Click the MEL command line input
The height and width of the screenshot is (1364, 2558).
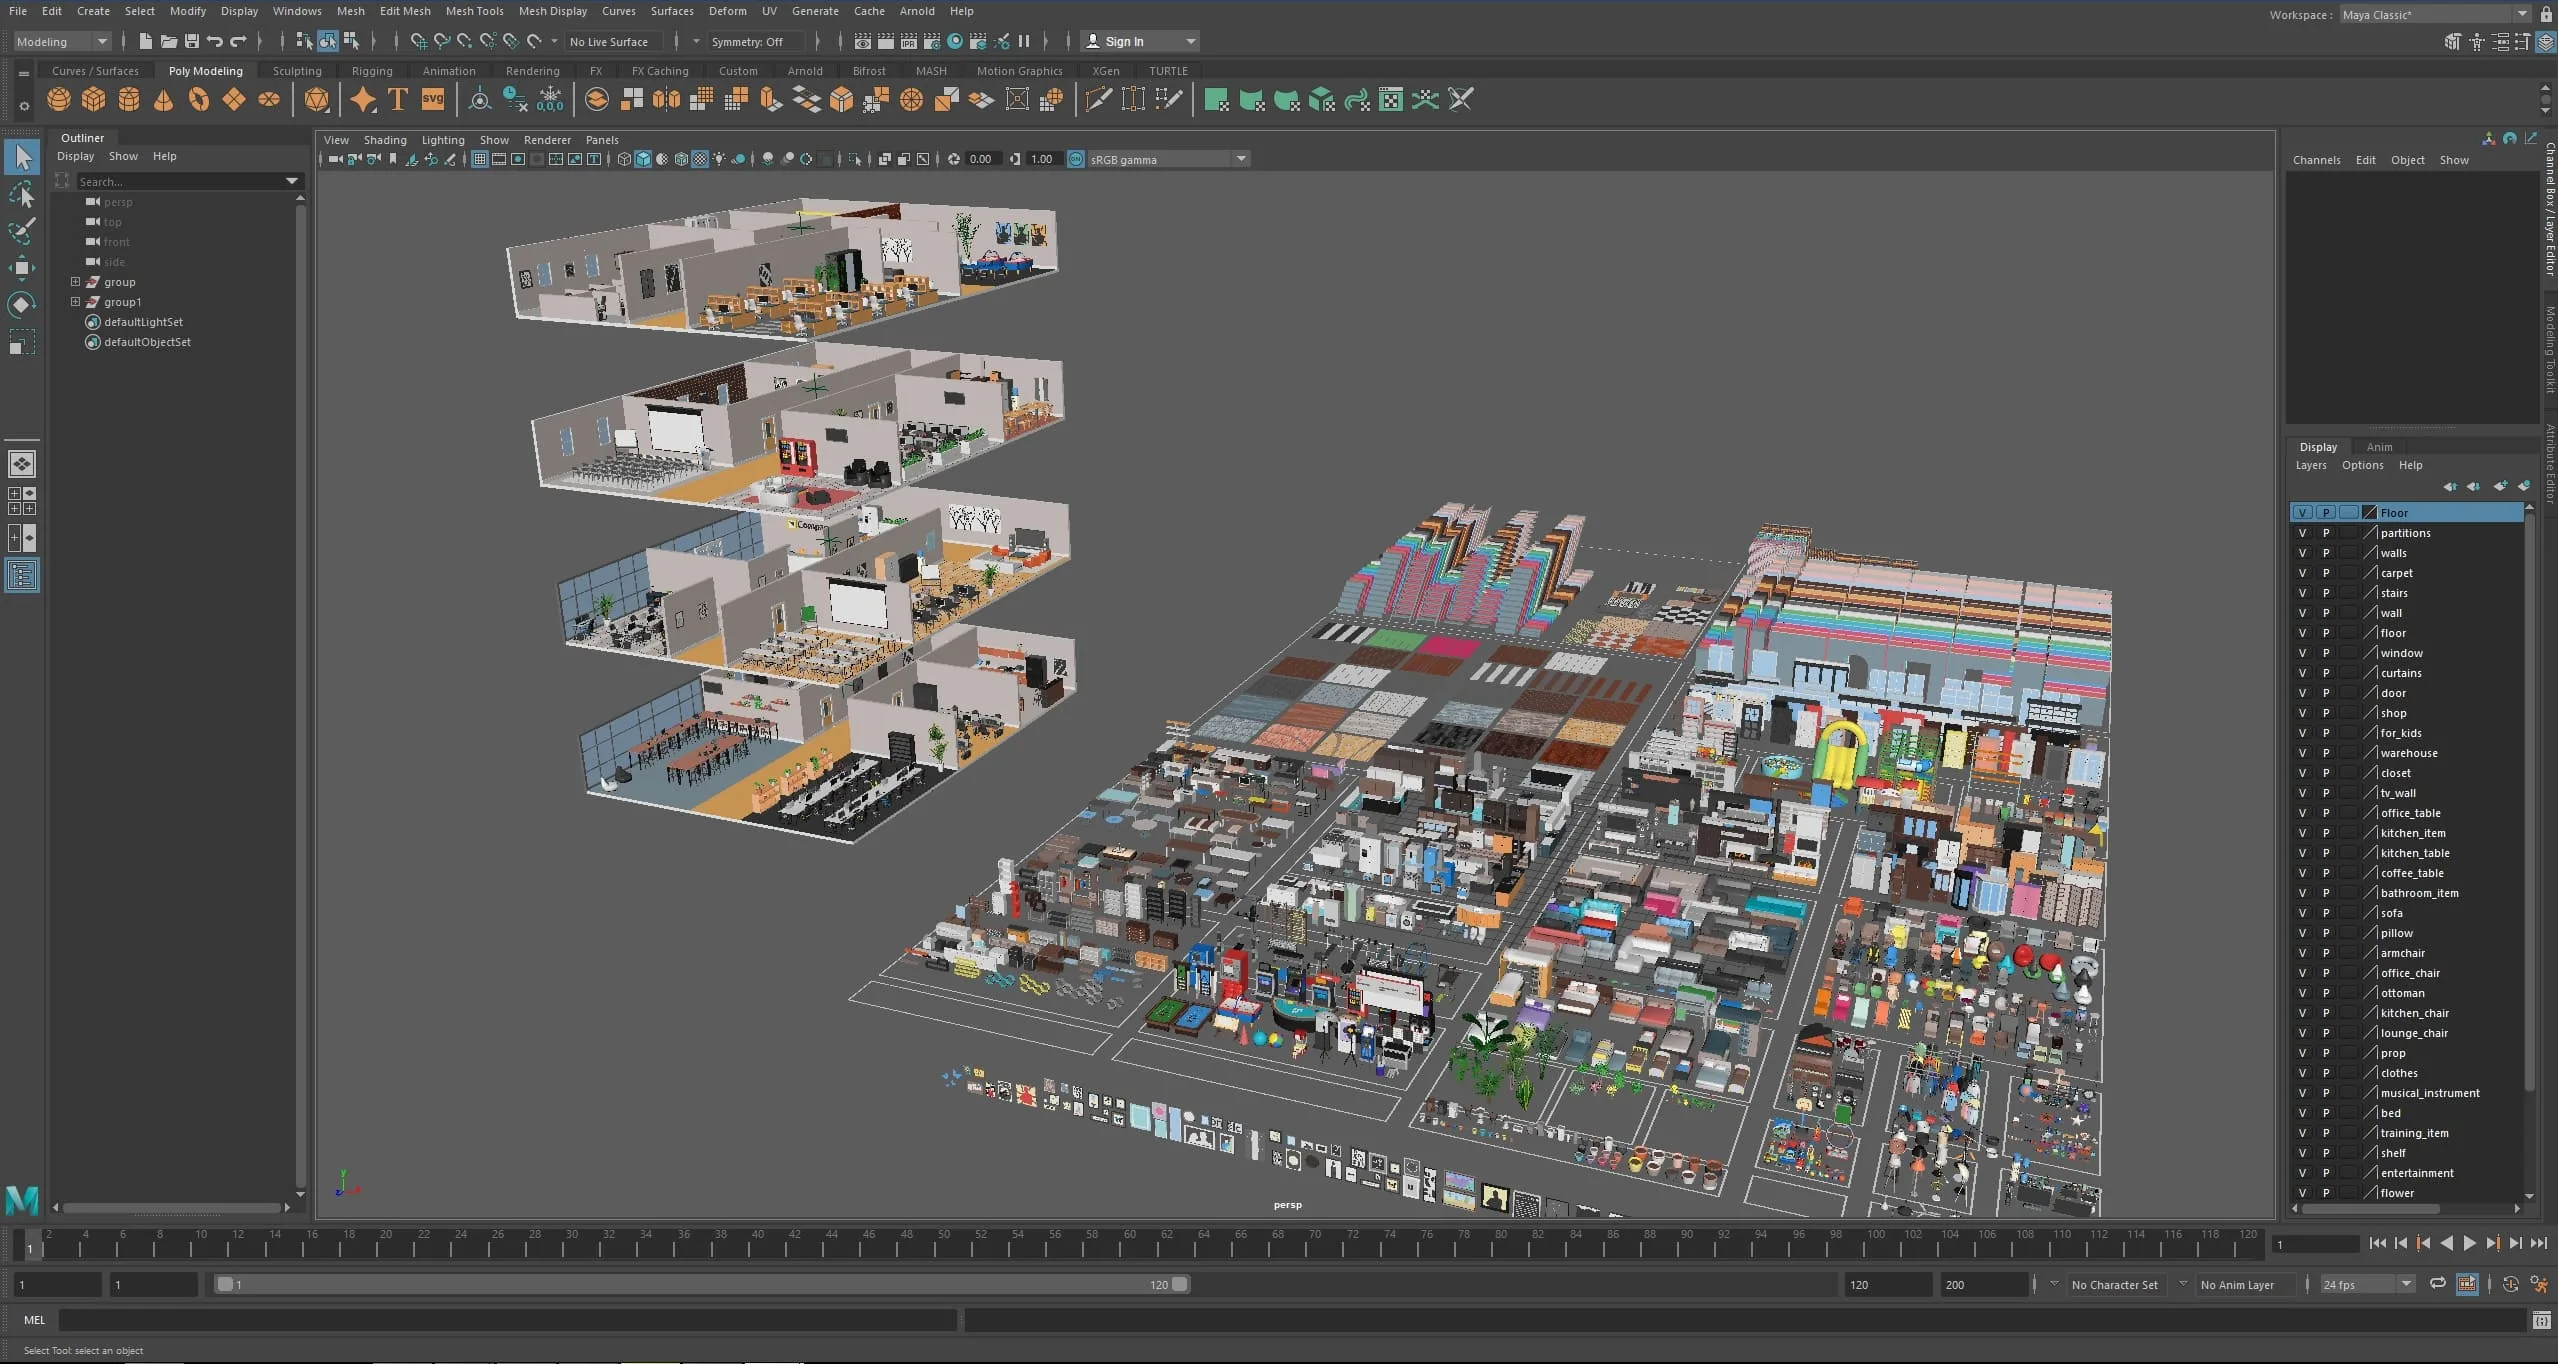pyautogui.click(x=508, y=1321)
